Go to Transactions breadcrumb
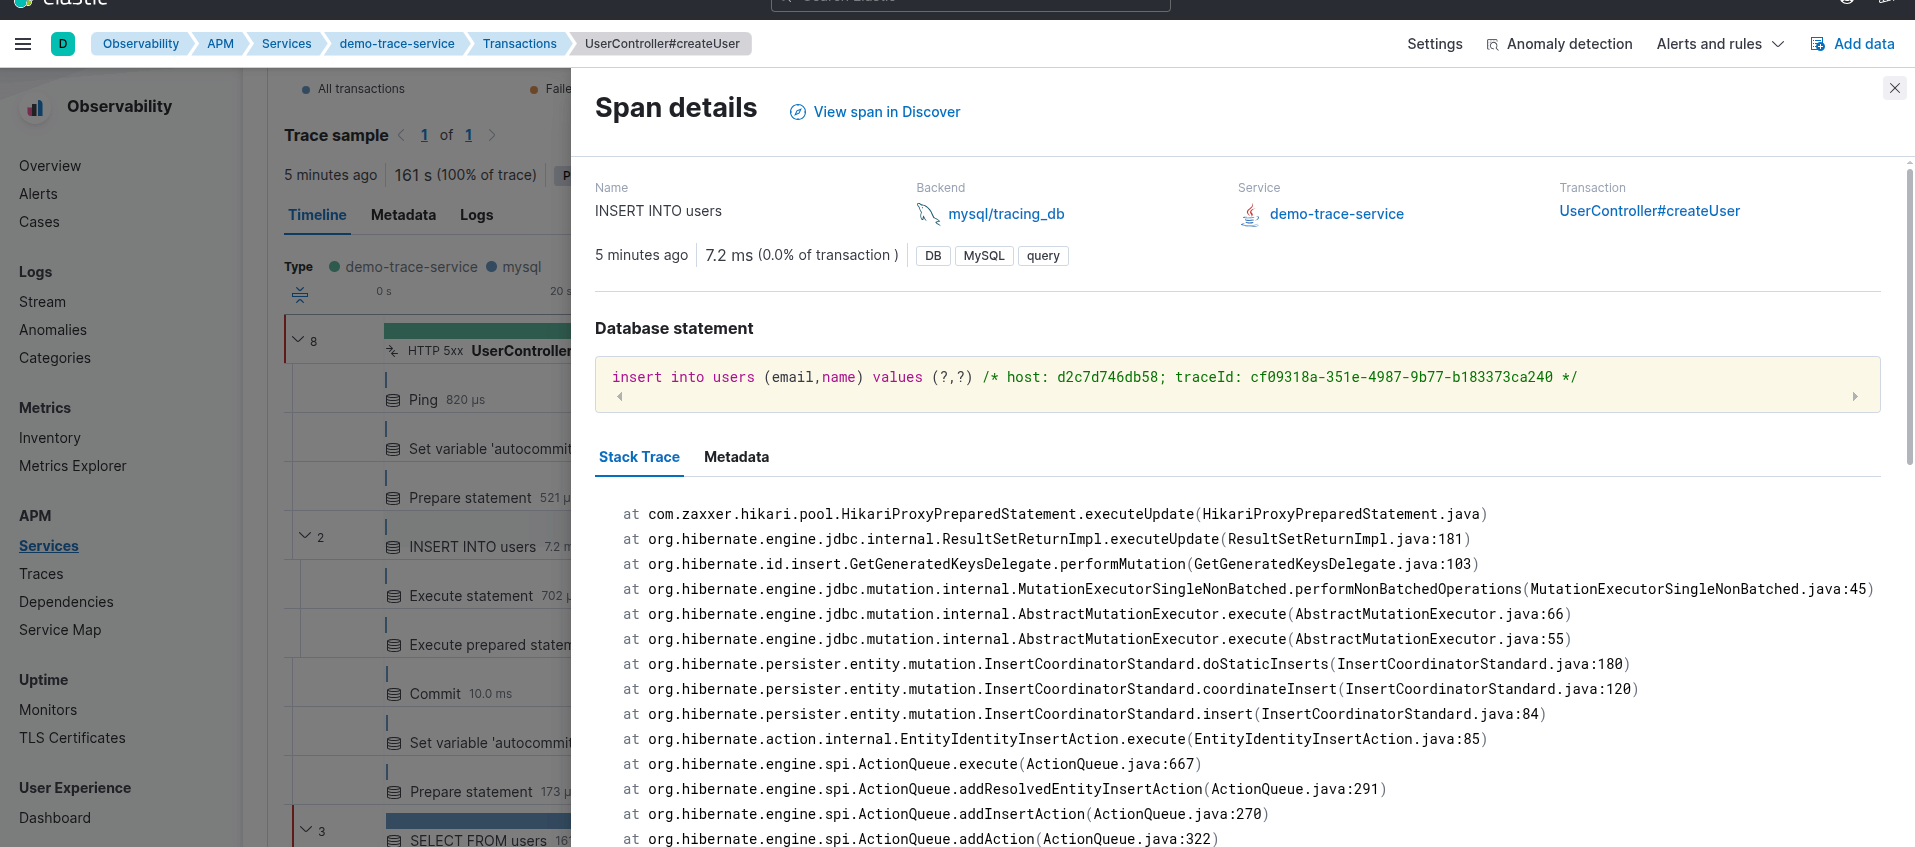The width and height of the screenshot is (1915, 847). [x=519, y=44]
